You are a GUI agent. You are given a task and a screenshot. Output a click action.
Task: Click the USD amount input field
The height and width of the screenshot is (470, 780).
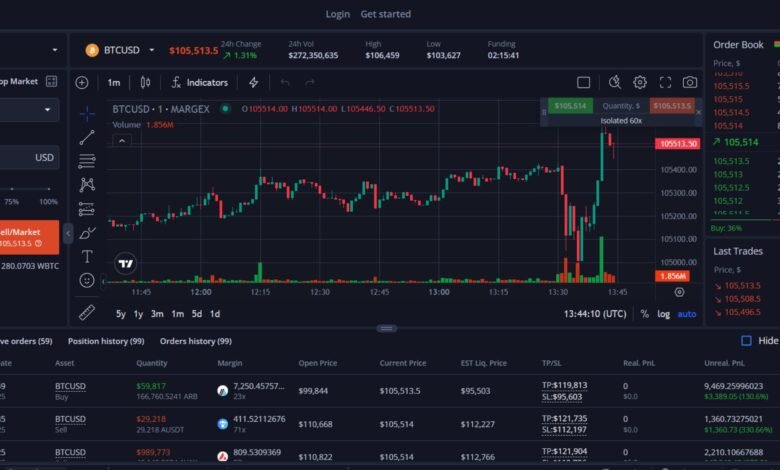click(29, 158)
